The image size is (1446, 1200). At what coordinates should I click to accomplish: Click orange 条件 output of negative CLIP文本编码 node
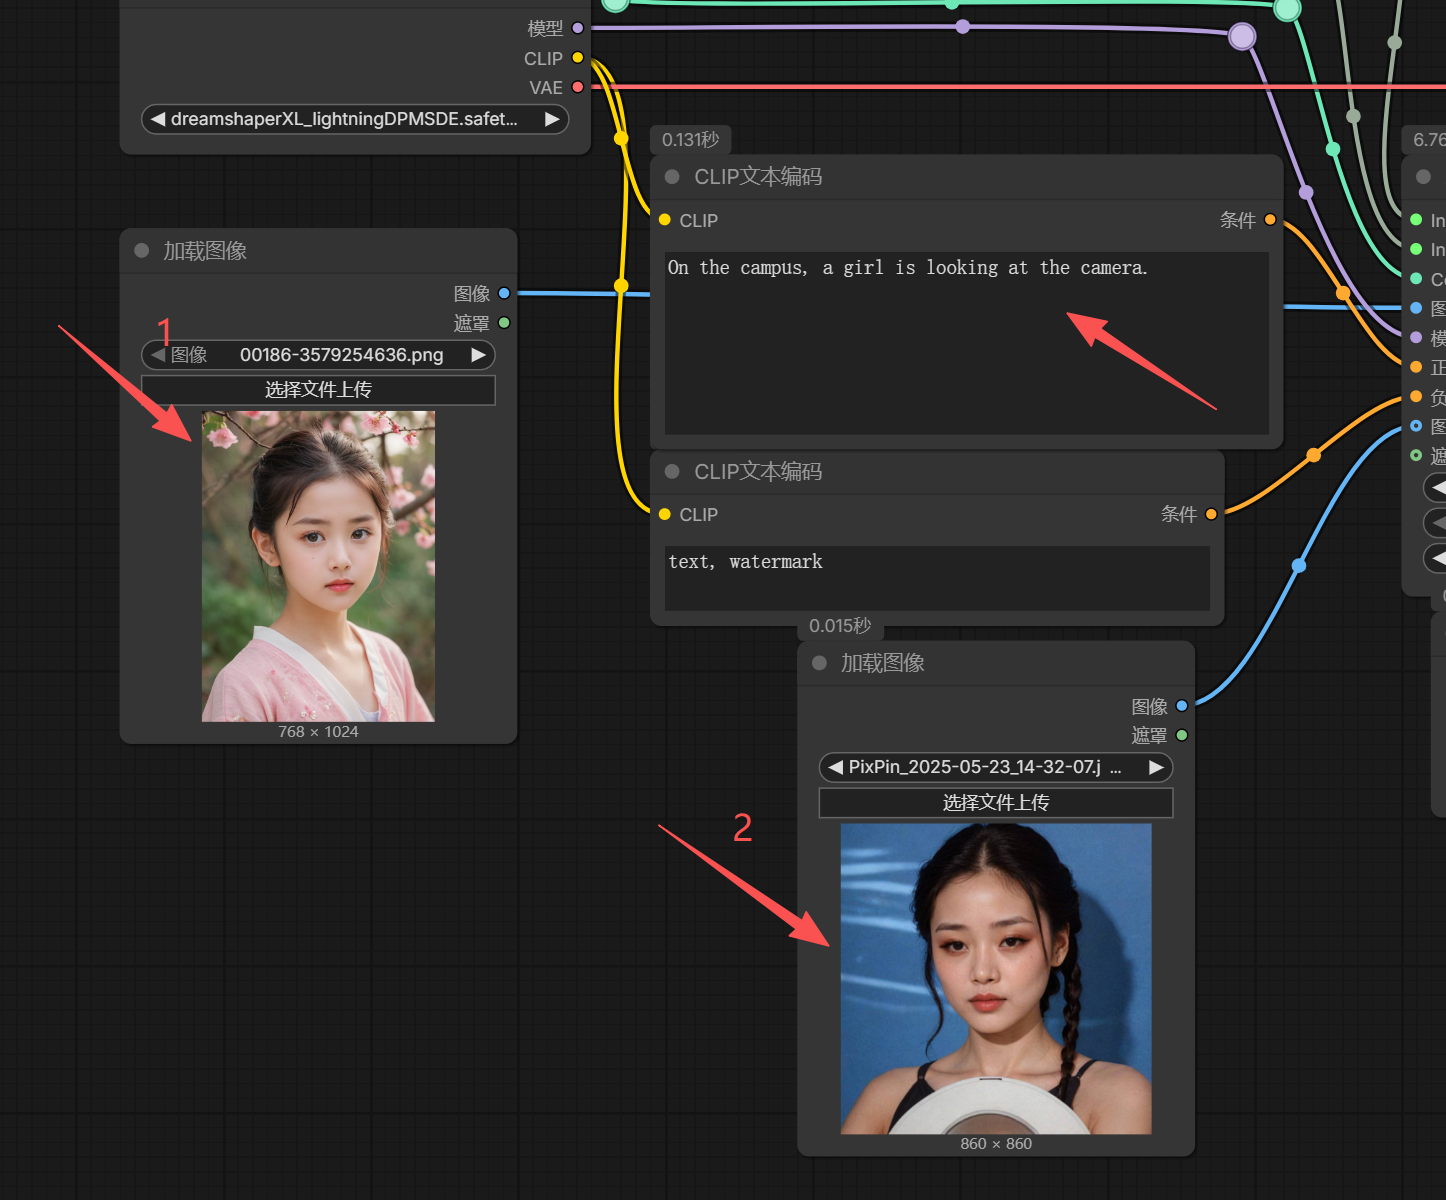click(x=1211, y=514)
